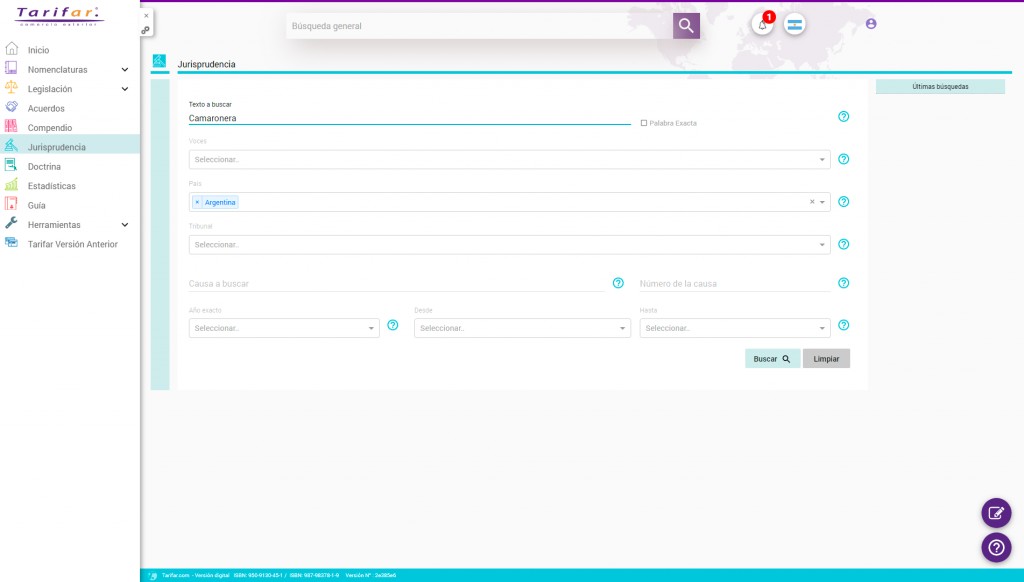Clear all País selections with x

pyautogui.click(x=812, y=202)
